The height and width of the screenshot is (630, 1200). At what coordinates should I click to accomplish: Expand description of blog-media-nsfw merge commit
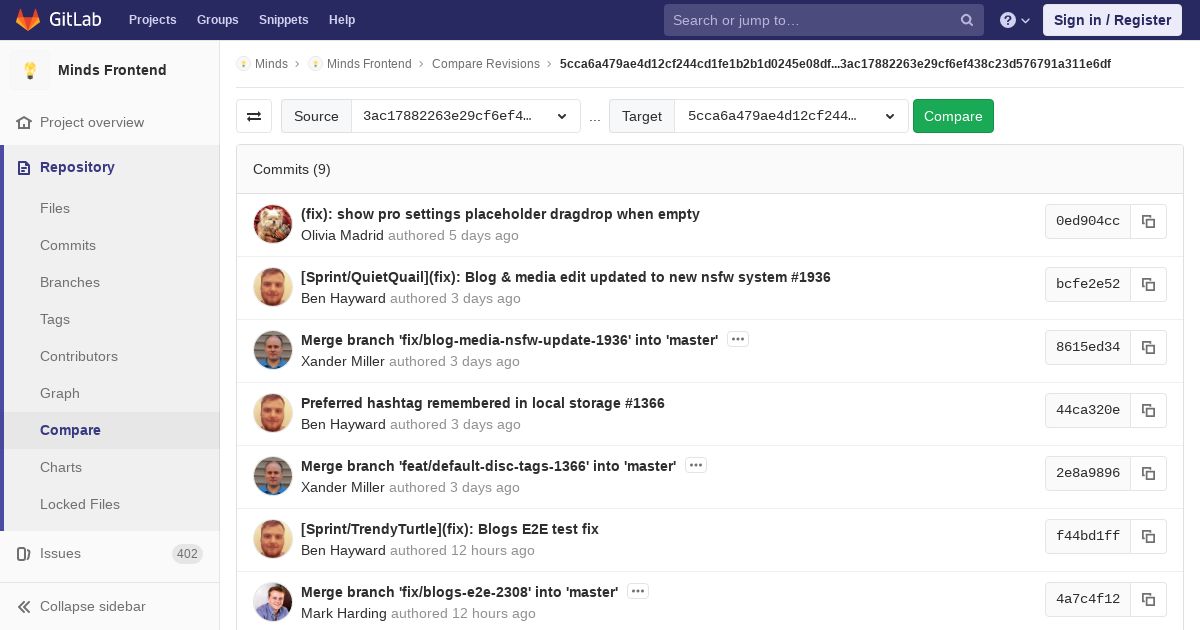[x=738, y=340]
